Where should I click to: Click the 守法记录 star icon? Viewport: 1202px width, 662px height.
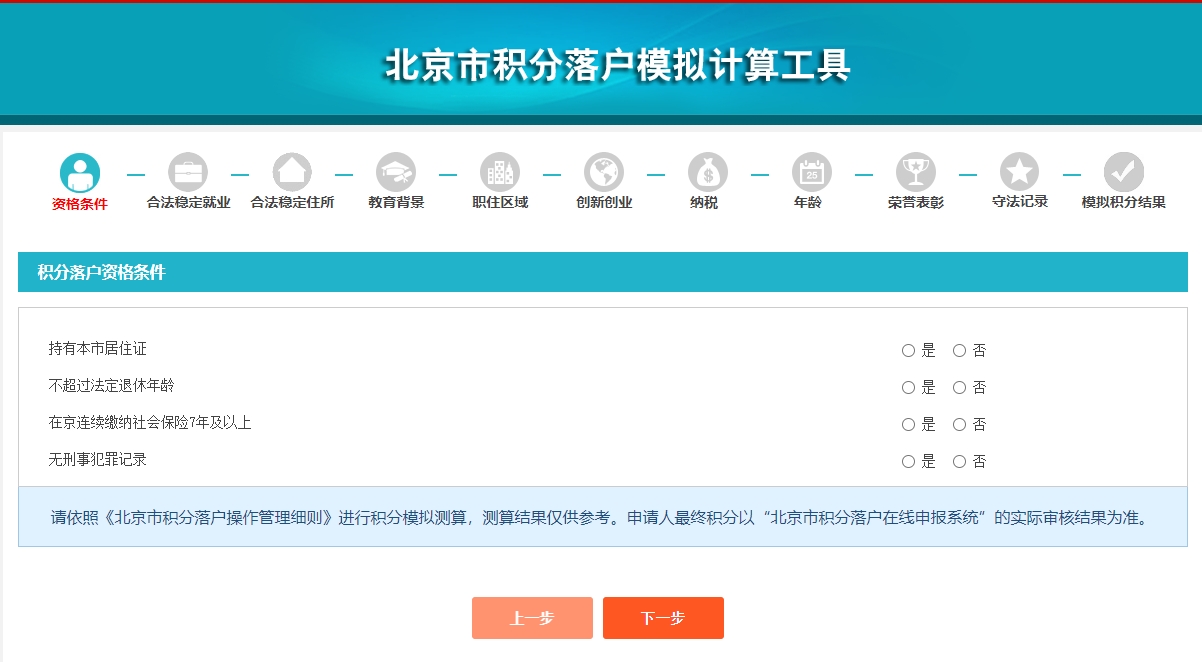coord(1019,173)
